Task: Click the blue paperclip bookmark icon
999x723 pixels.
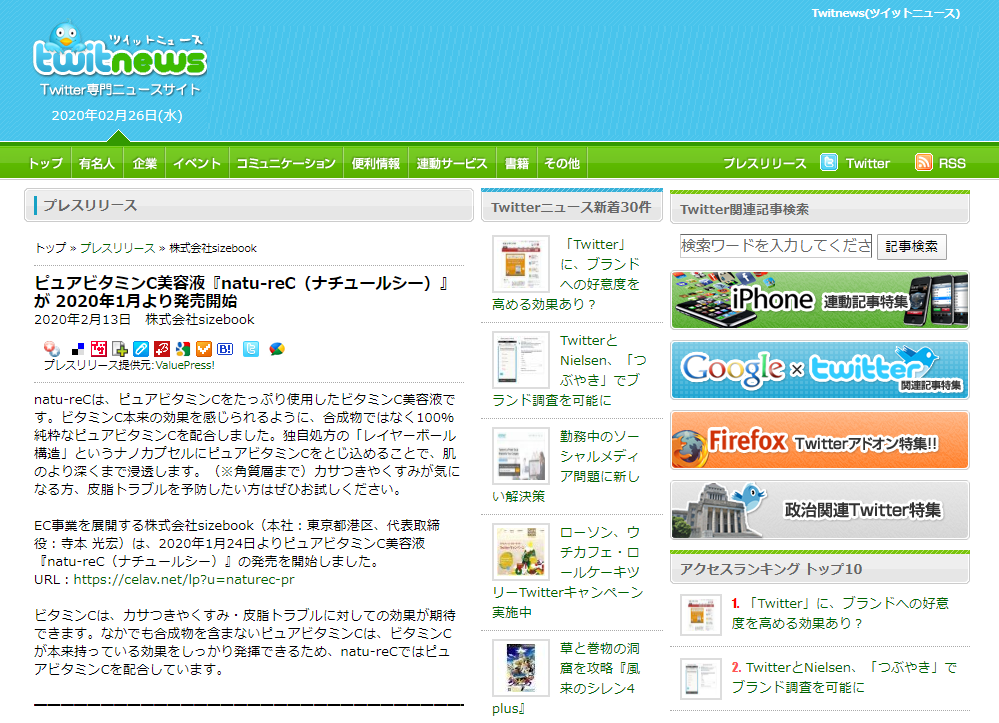Action: pos(141,349)
